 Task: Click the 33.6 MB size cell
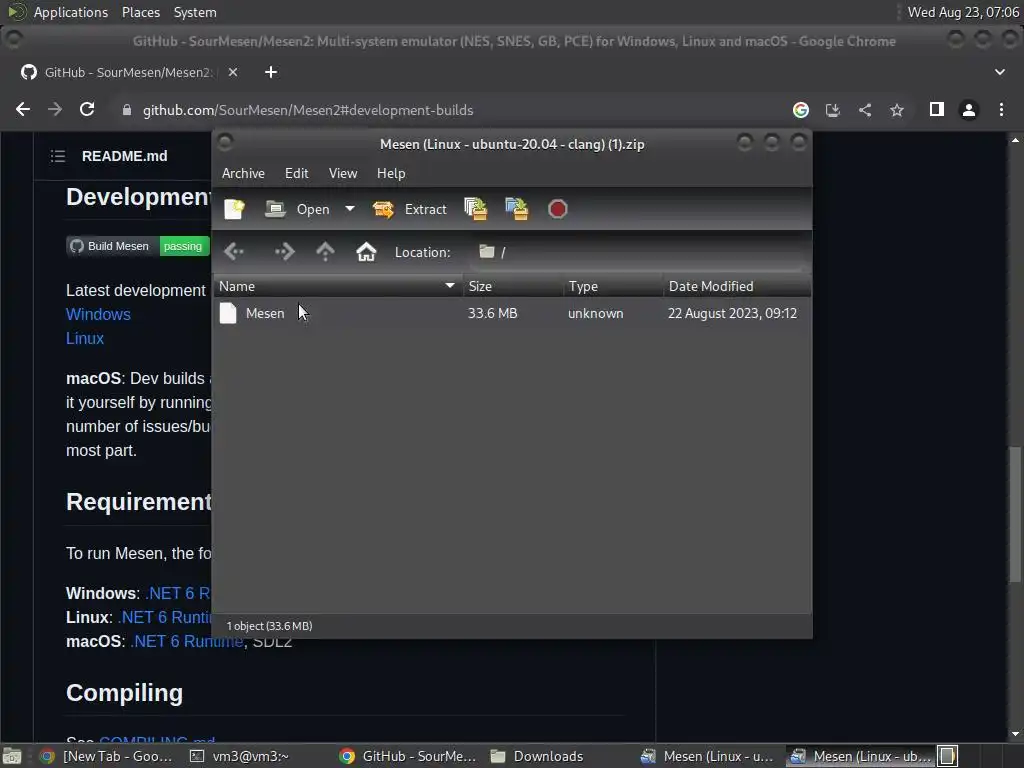[x=492, y=313]
